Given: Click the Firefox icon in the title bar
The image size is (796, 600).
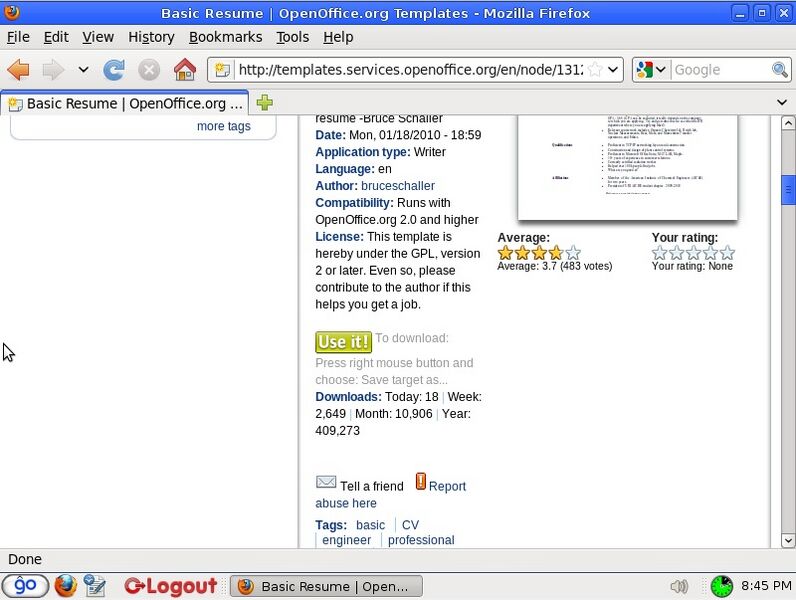Looking at the screenshot, I should pyautogui.click(x=11, y=12).
